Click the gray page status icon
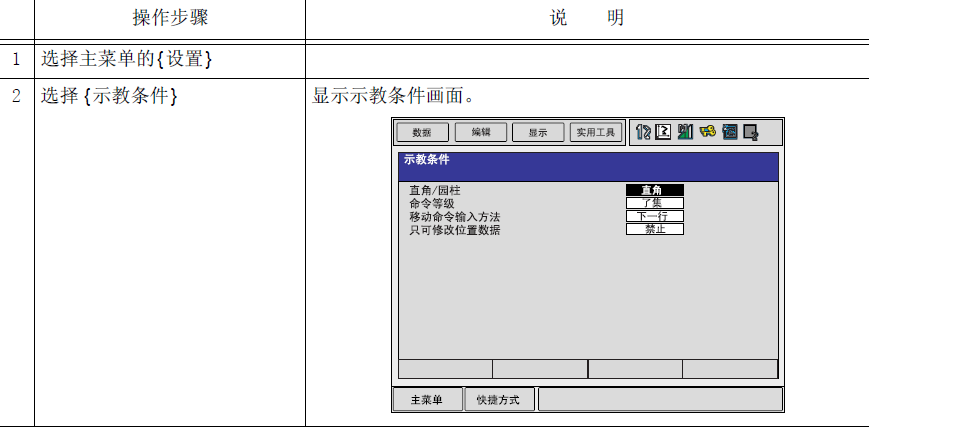 point(751,132)
